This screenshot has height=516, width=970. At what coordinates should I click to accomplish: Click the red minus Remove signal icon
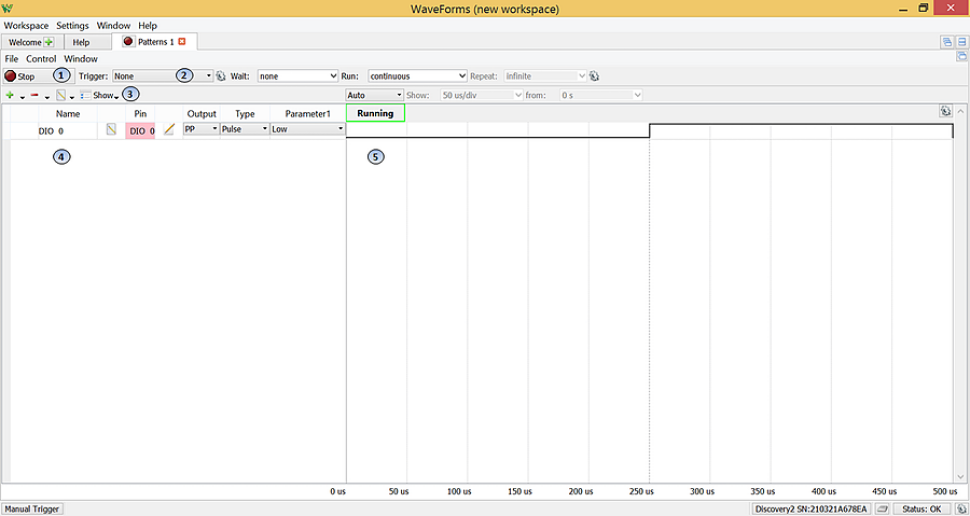click(x=35, y=95)
